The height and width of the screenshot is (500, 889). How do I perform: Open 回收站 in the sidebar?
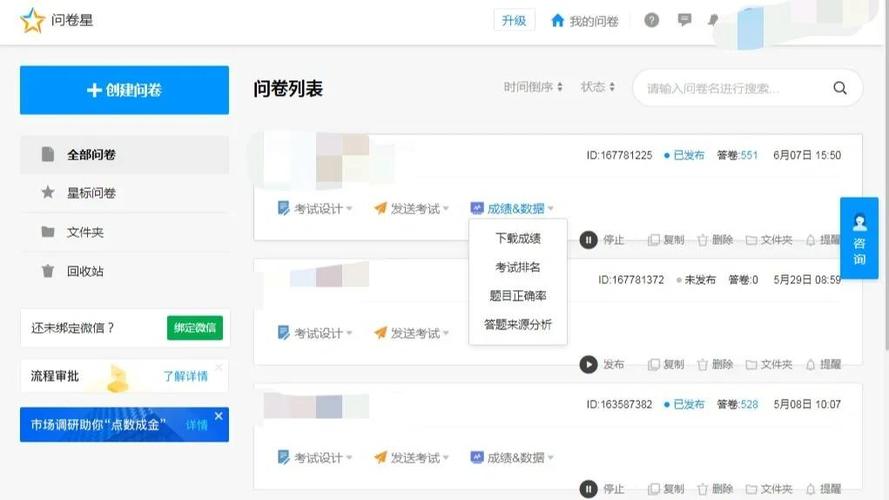(x=124, y=271)
